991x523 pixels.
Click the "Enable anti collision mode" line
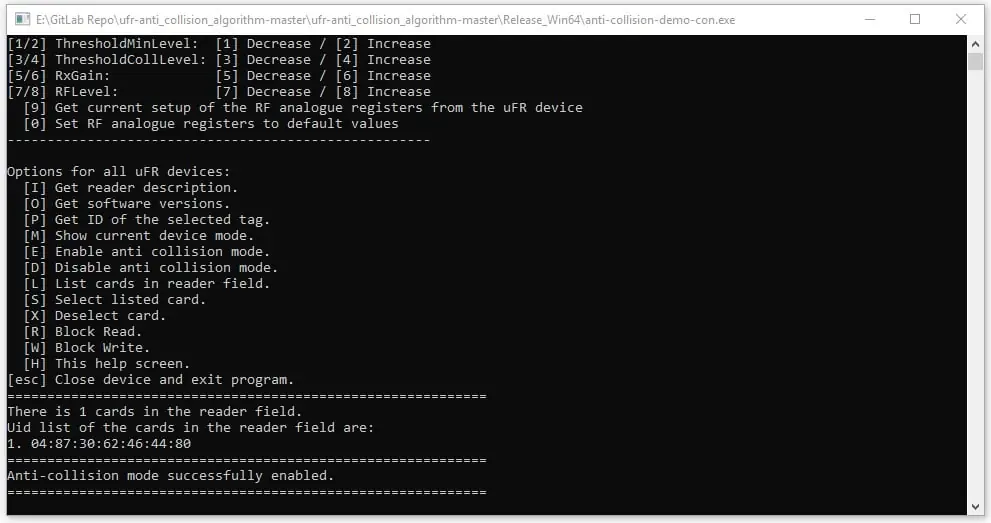pos(147,251)
